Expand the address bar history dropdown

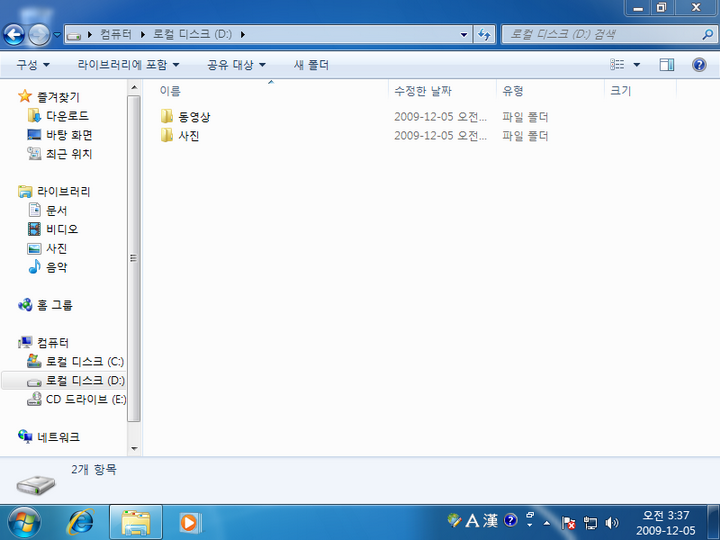pyautogui.click(x=464, y=34)
